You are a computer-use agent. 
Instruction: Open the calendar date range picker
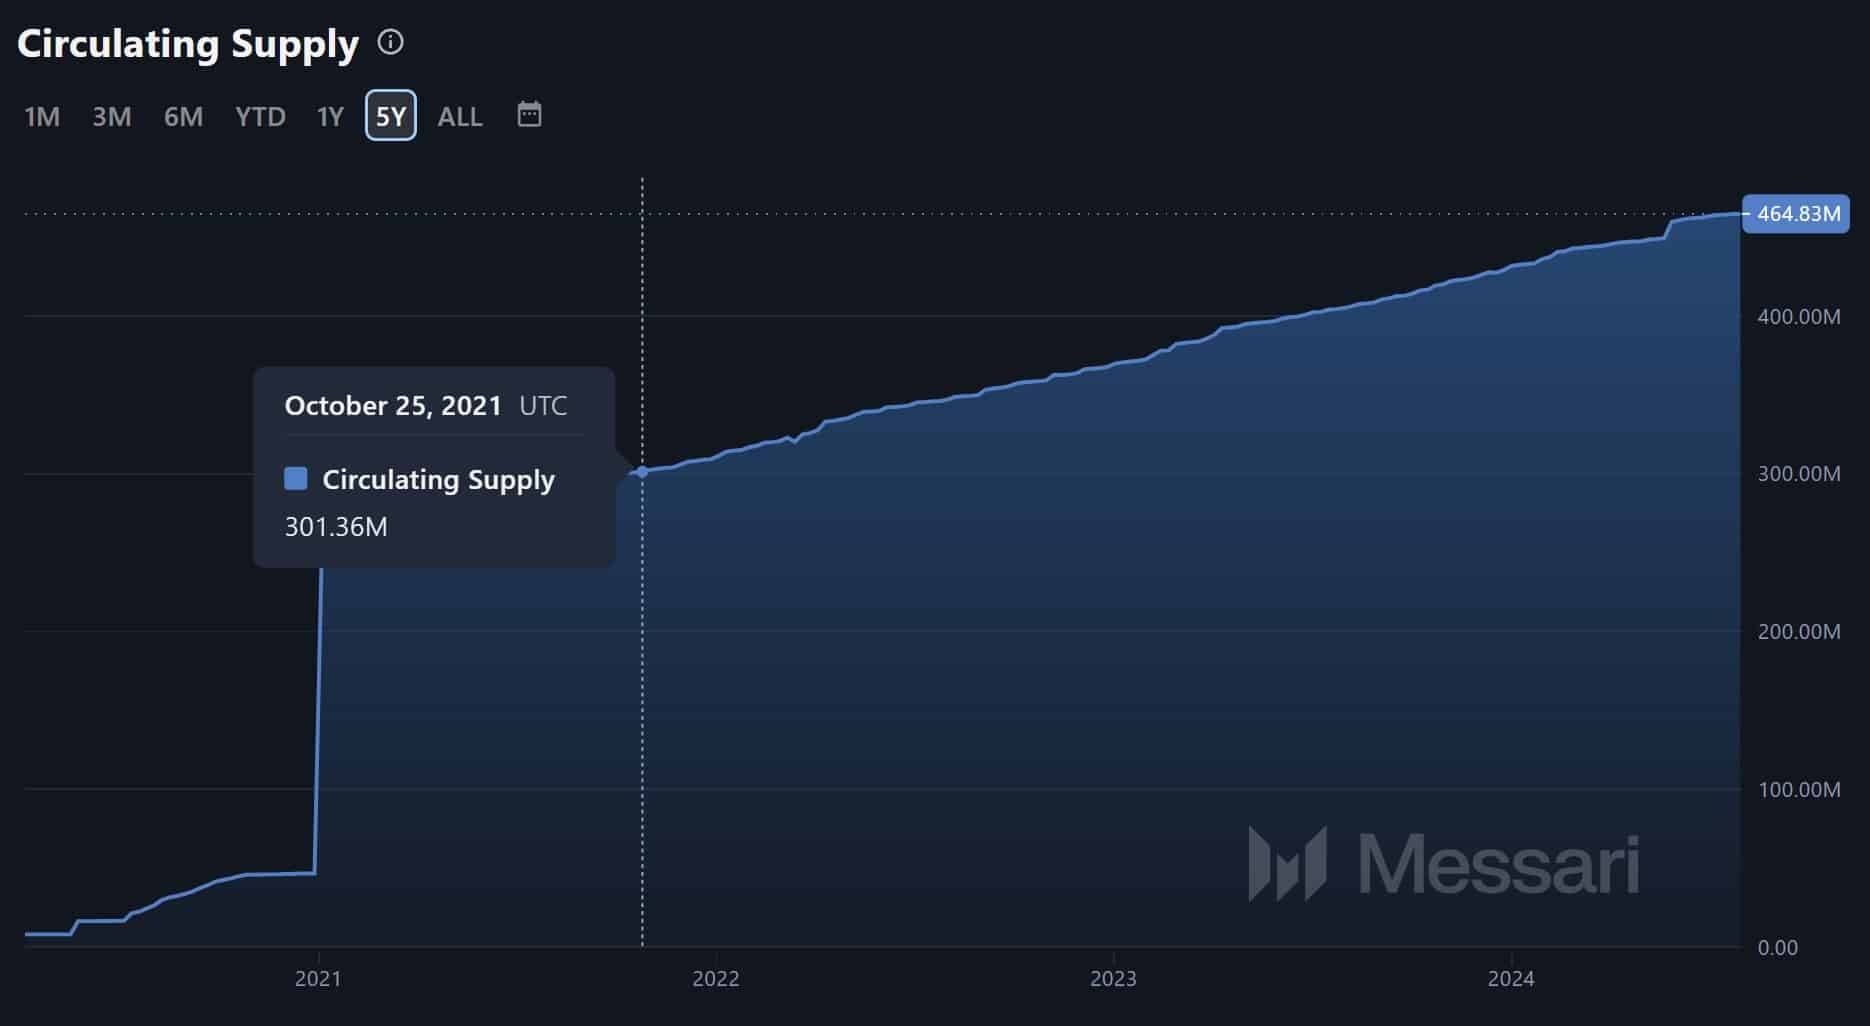tap(529, 114)
